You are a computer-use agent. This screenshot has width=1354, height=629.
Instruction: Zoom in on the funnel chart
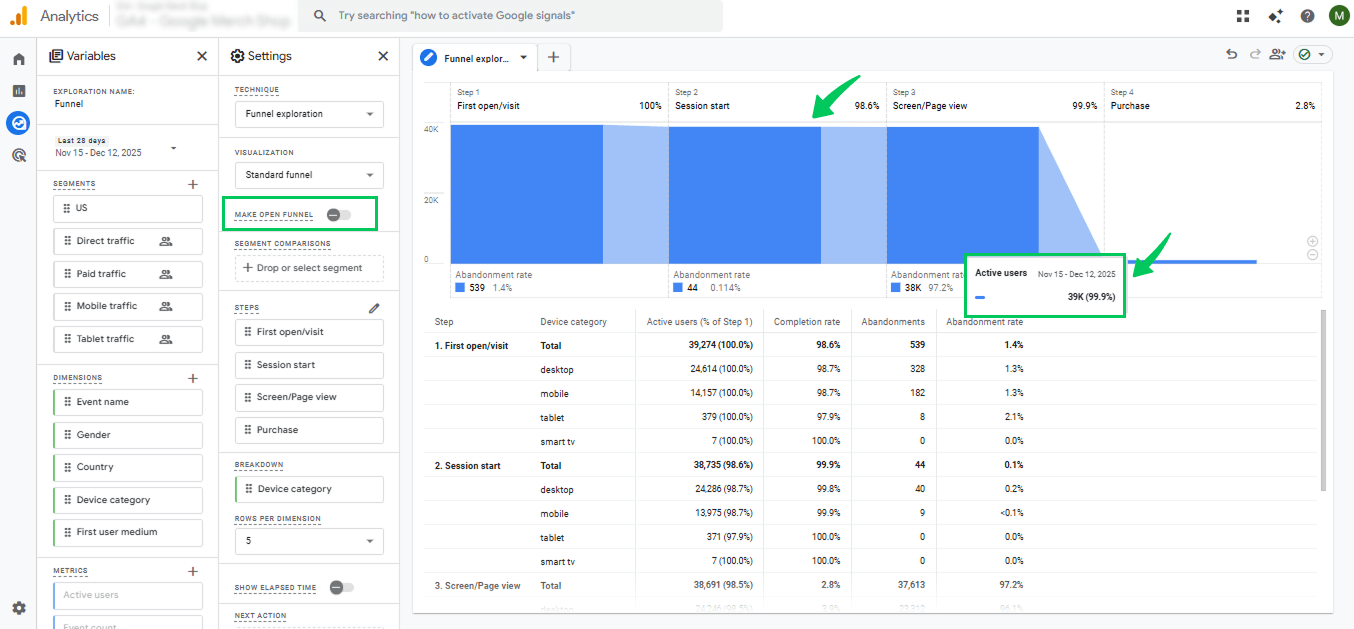coord(1312,241)
